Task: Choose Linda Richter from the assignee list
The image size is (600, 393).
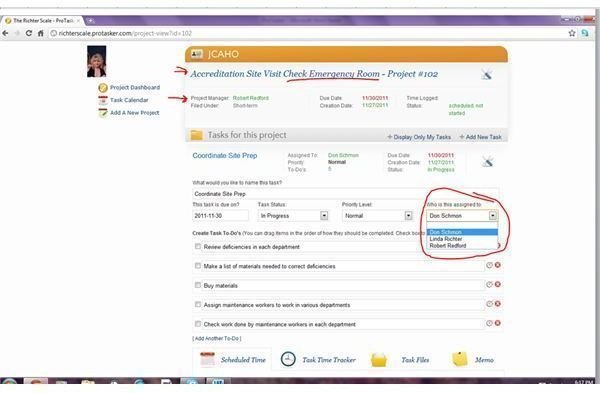Action: (462, 239)
